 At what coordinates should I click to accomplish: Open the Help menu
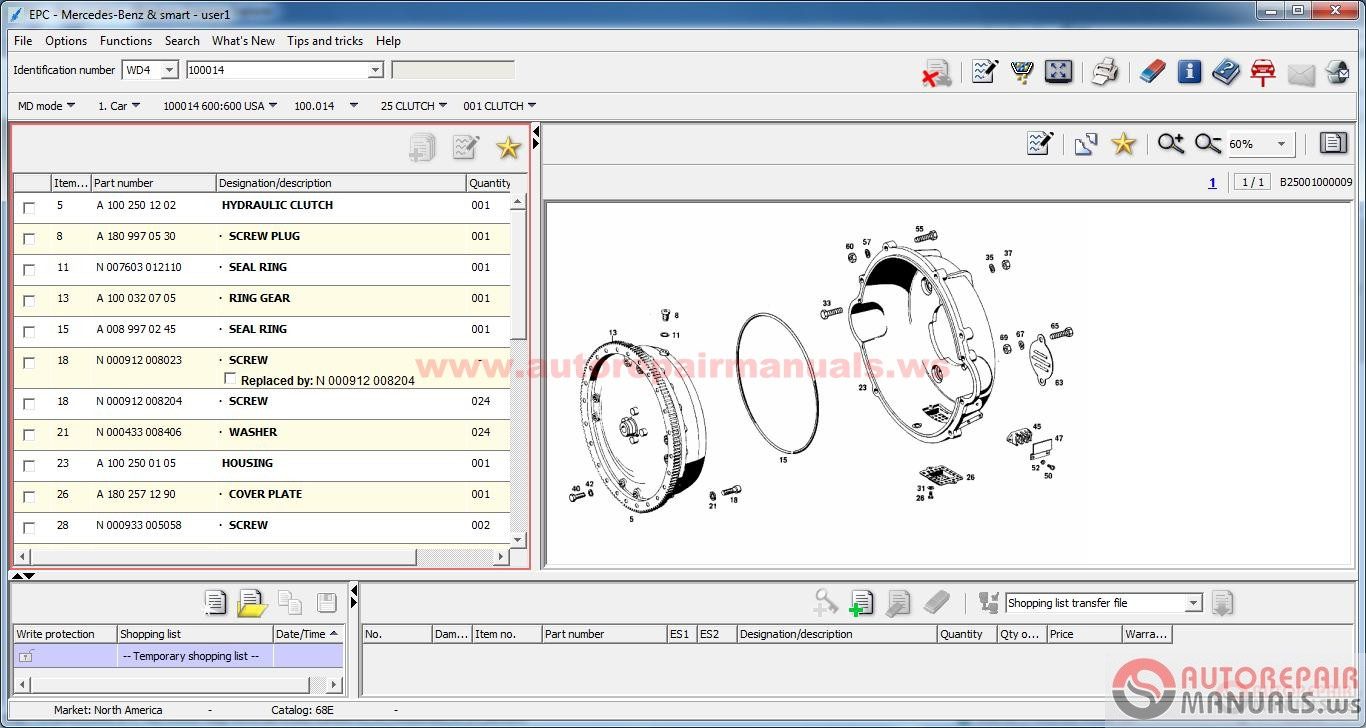[x=388, y=41]
